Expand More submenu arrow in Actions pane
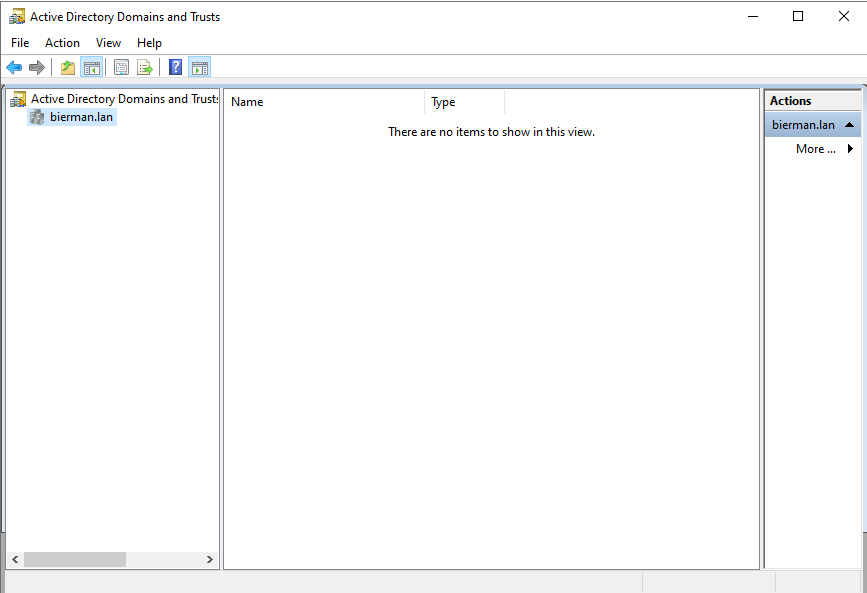Image resolution: width=867 pixels, height=593 pixels. (850, 148)
